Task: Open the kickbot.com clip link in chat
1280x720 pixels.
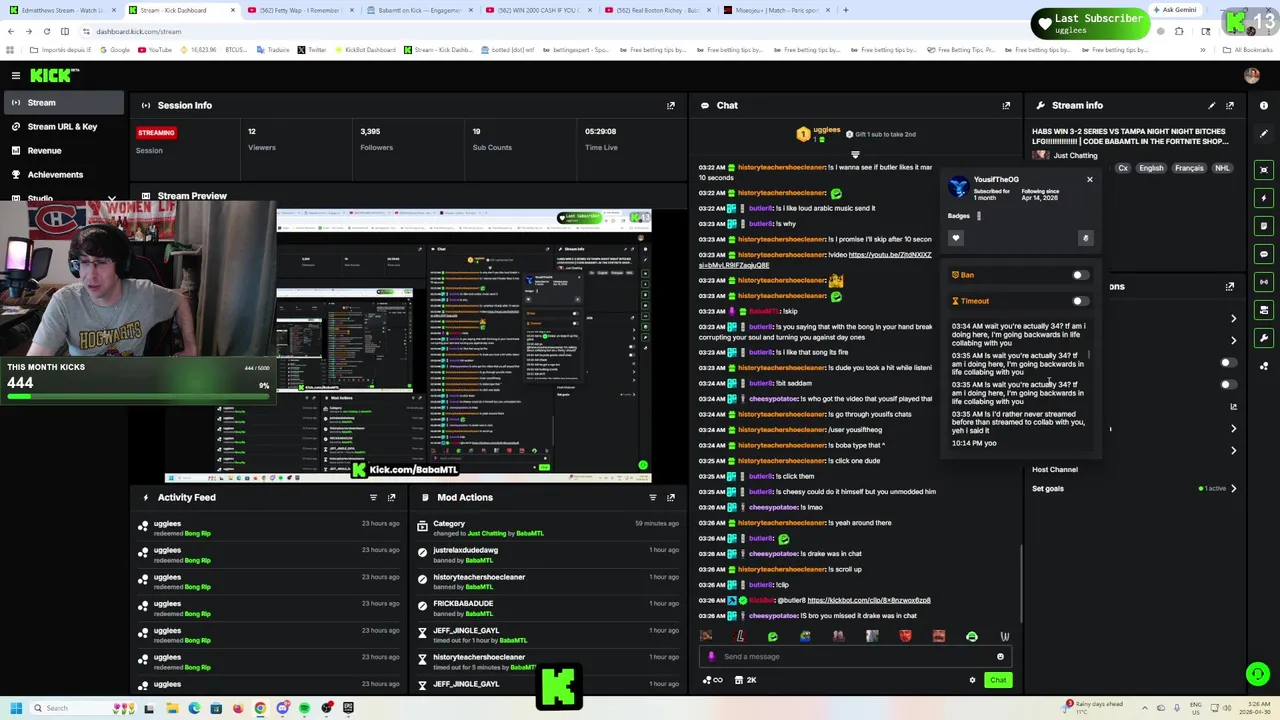Action: pyautogui.click(x=869, y=600)
